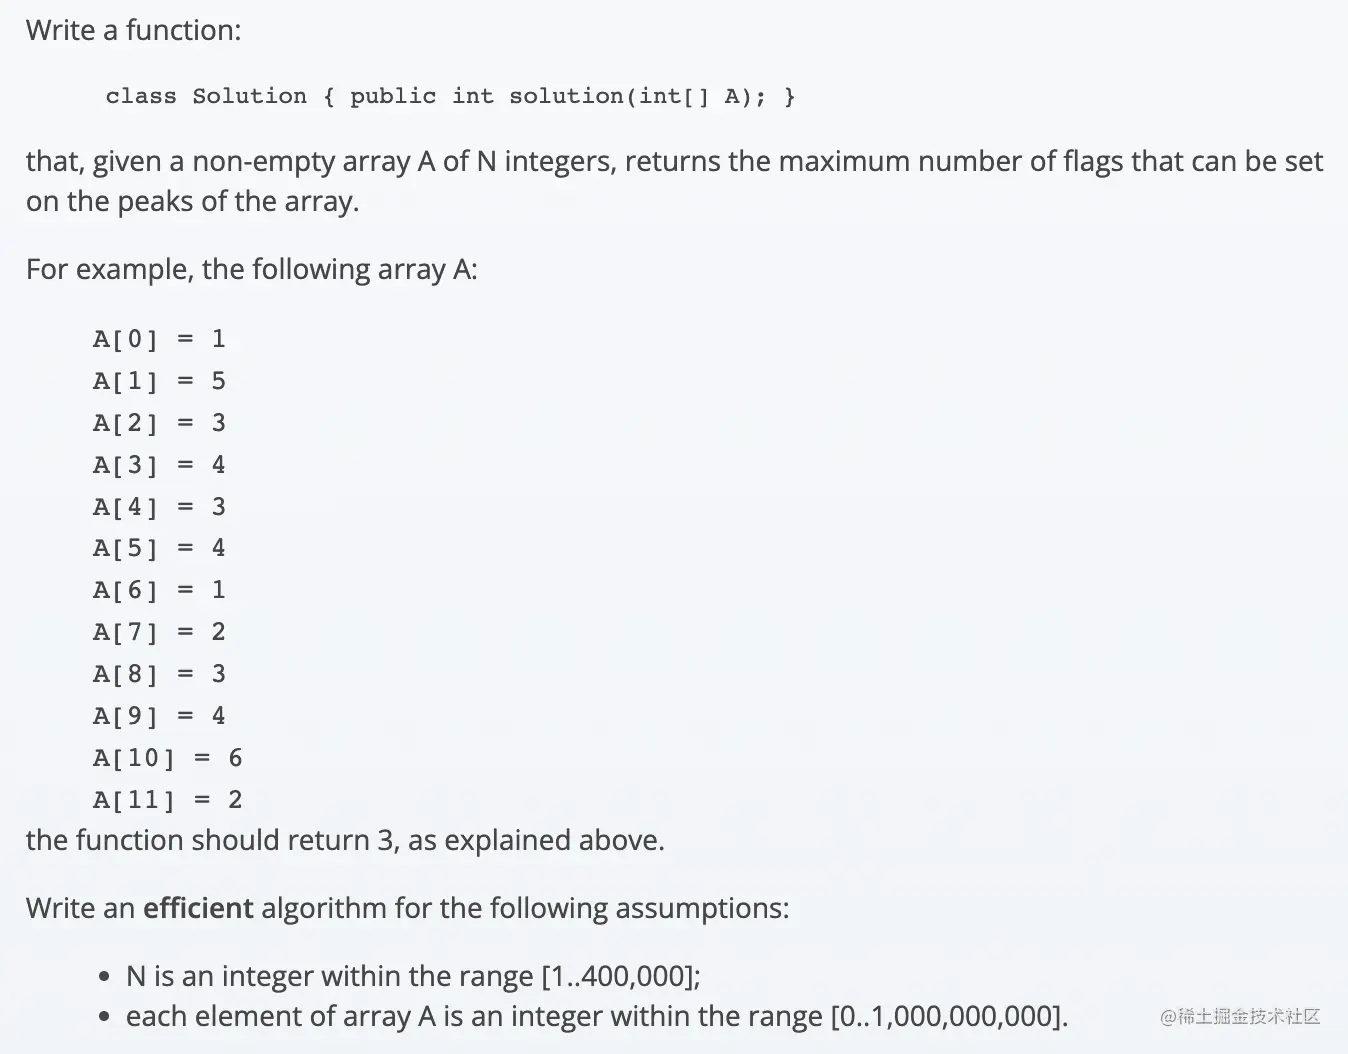Click the line "A[2] = 3"
The height and width of the screenshot is (1054, 1348).
(x=159, y=423)
